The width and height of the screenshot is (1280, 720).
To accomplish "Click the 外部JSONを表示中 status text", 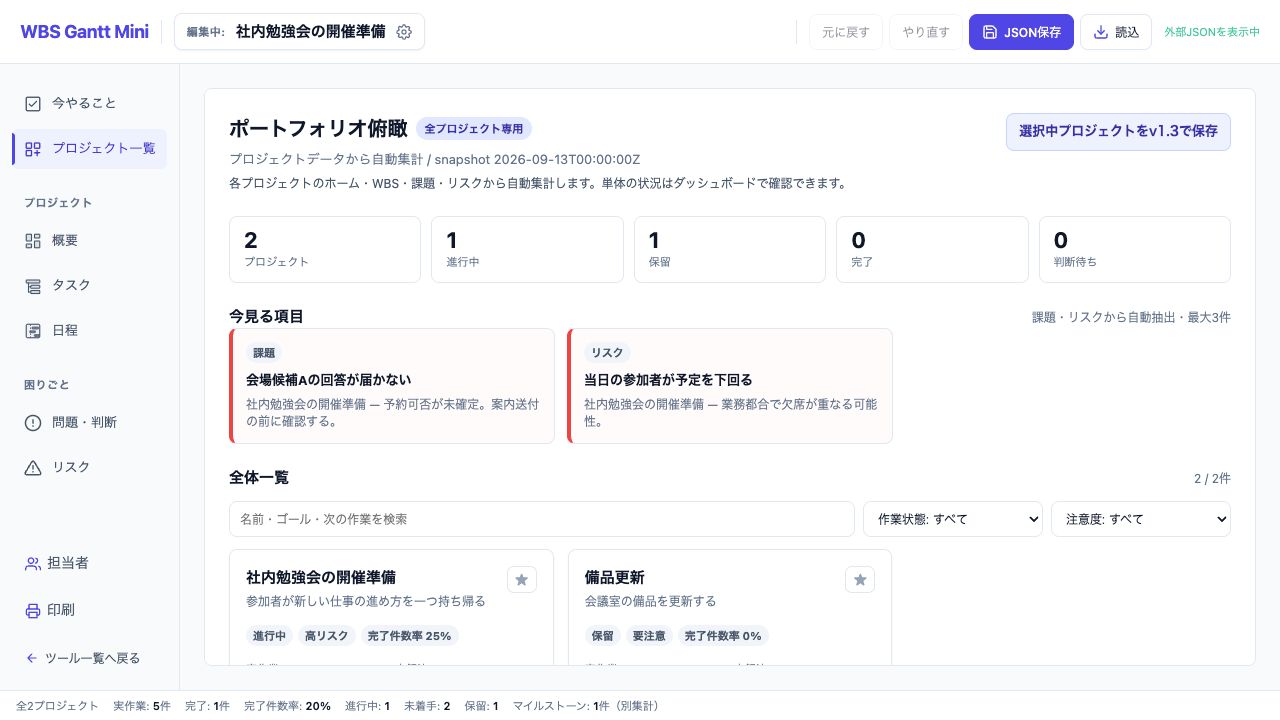I will coord(1212,32).
